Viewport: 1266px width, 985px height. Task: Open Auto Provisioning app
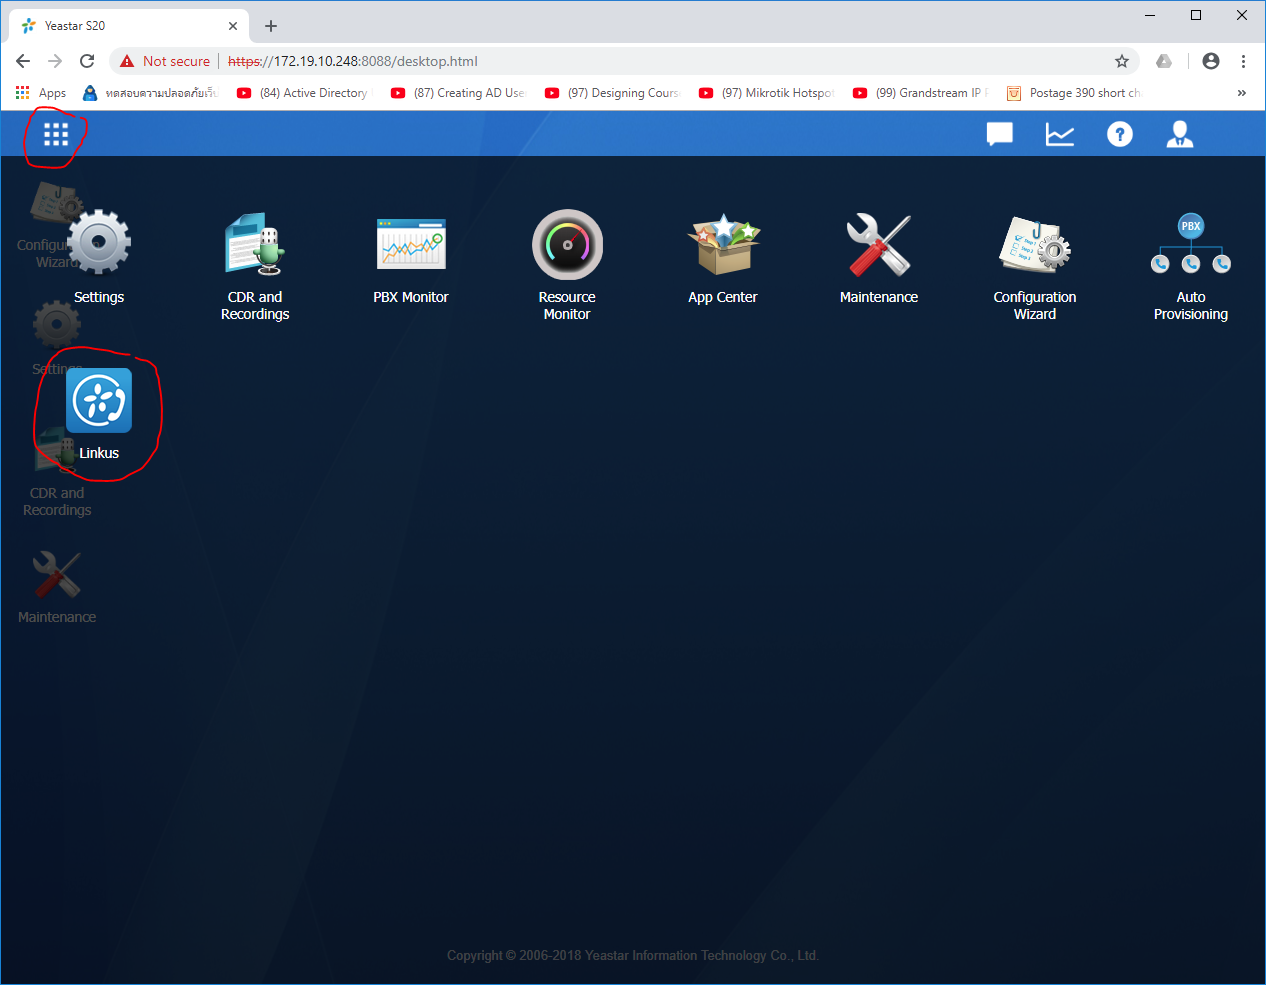[x=1191, y=243]
